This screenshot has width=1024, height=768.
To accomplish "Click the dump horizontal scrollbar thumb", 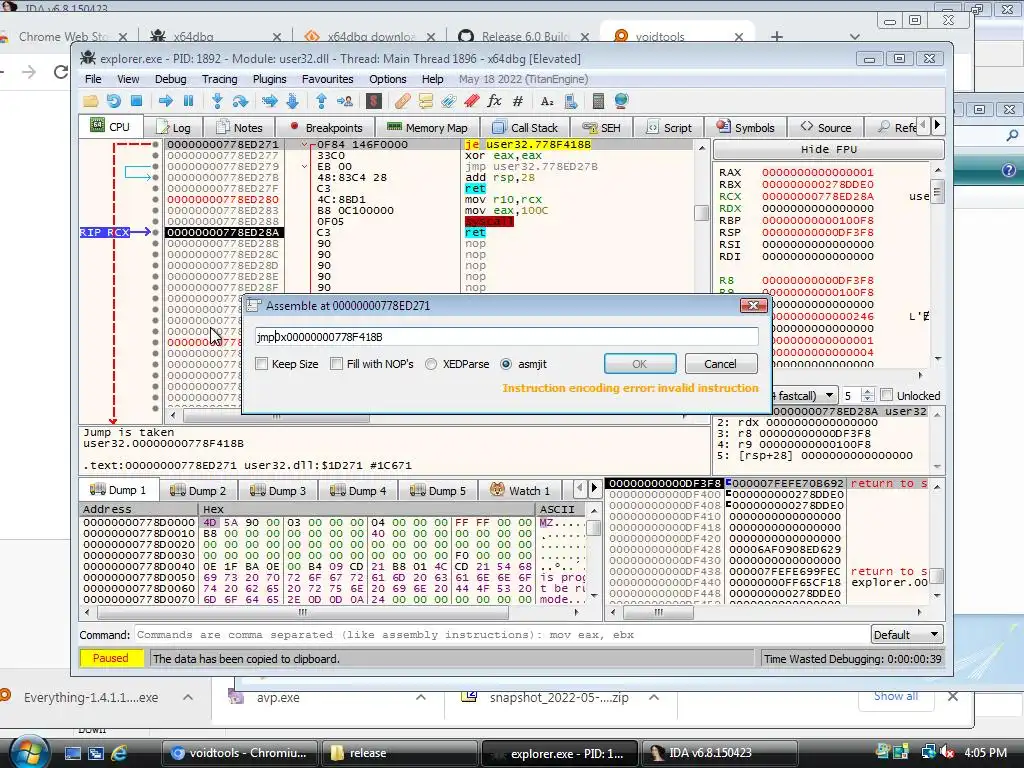I will [302, 613].
